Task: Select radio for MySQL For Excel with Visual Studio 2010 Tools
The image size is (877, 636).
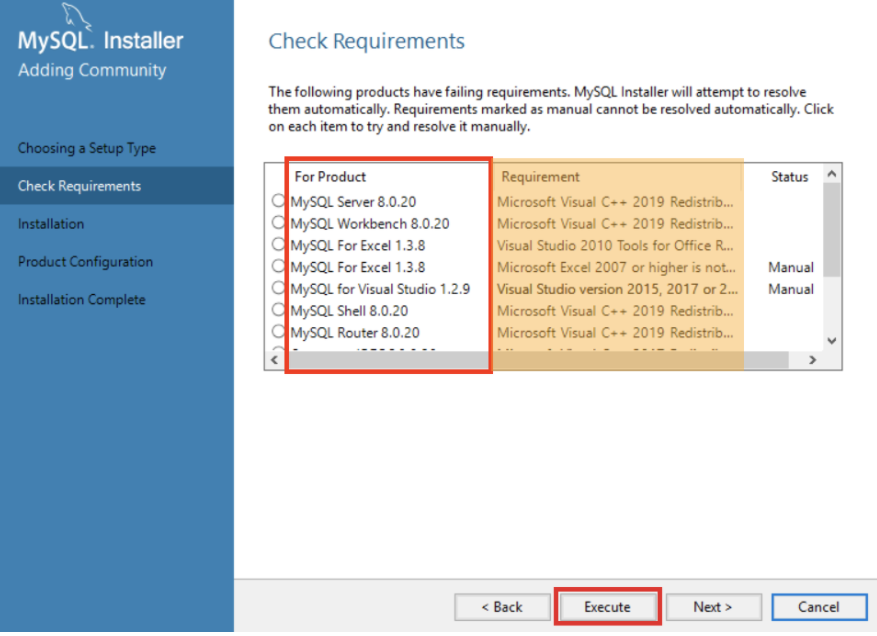Action: tap(279, 244)
